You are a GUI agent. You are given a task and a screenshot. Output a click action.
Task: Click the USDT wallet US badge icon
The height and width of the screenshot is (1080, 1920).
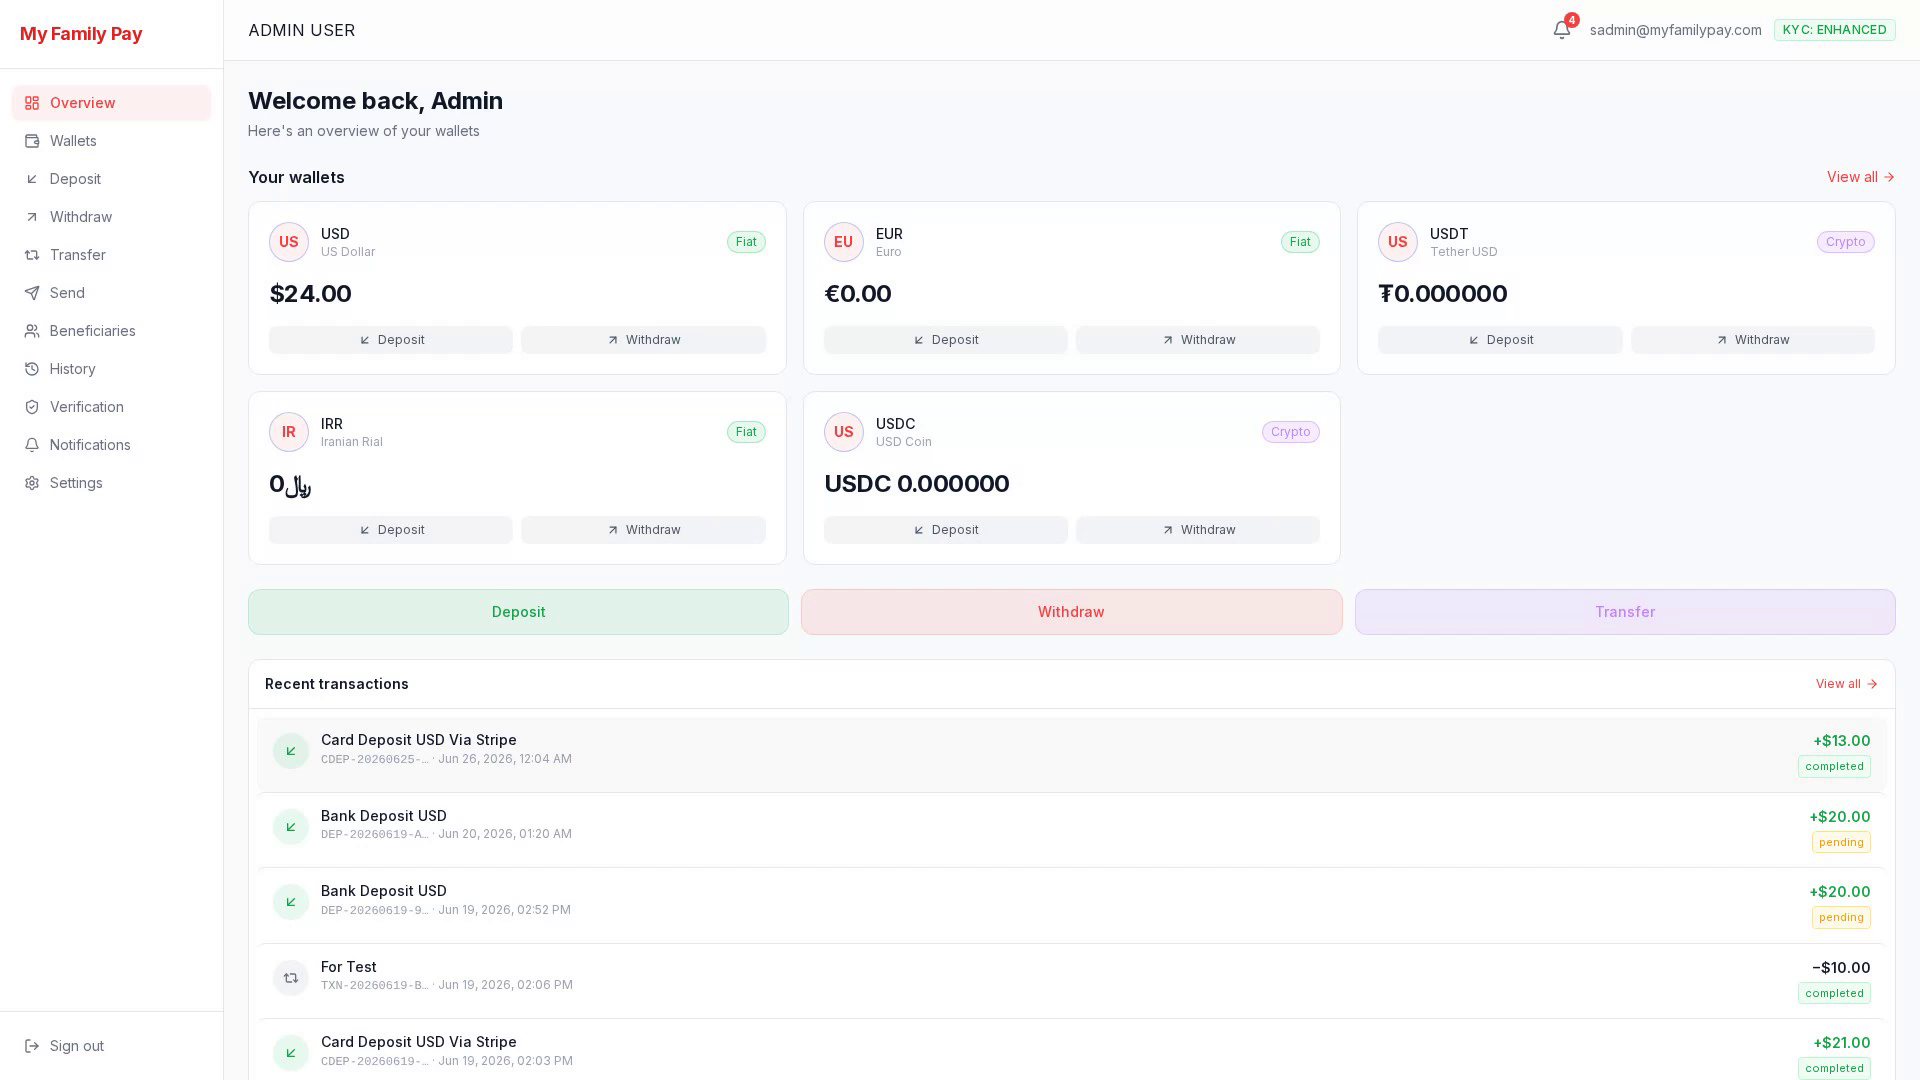[1398, 242]
